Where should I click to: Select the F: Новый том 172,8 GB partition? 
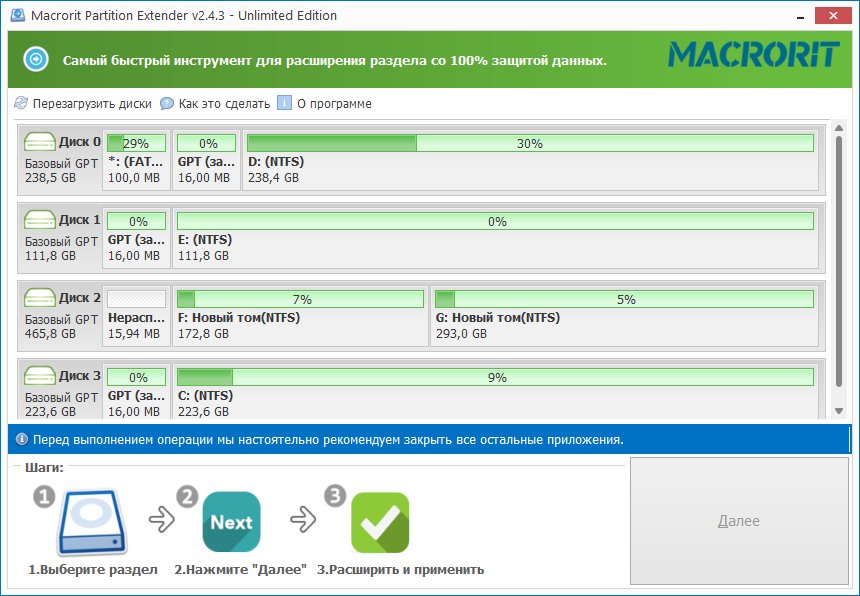point(301,315)
